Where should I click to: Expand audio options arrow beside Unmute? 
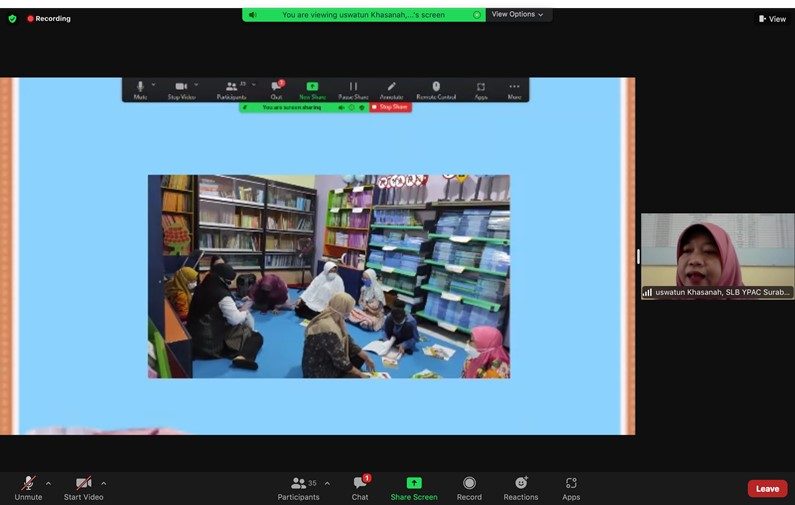click(48, 483)
